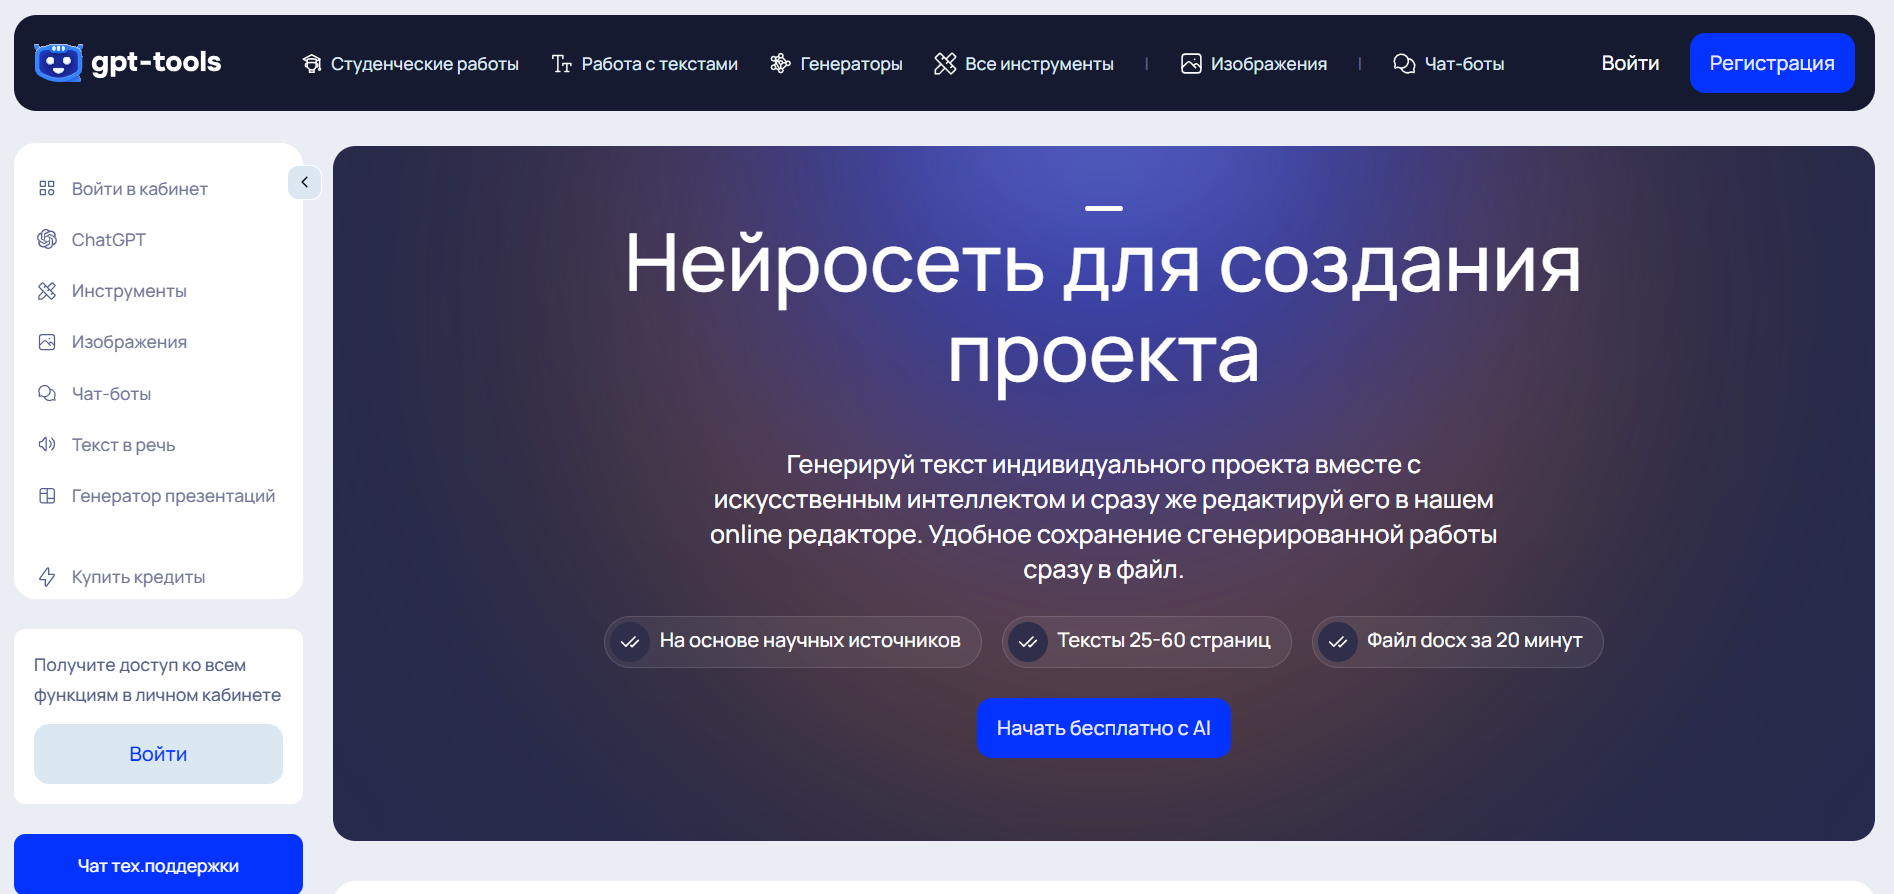Select Изображения in the sidebar list
1894x894 pixels.
click(x=129, y=342)
